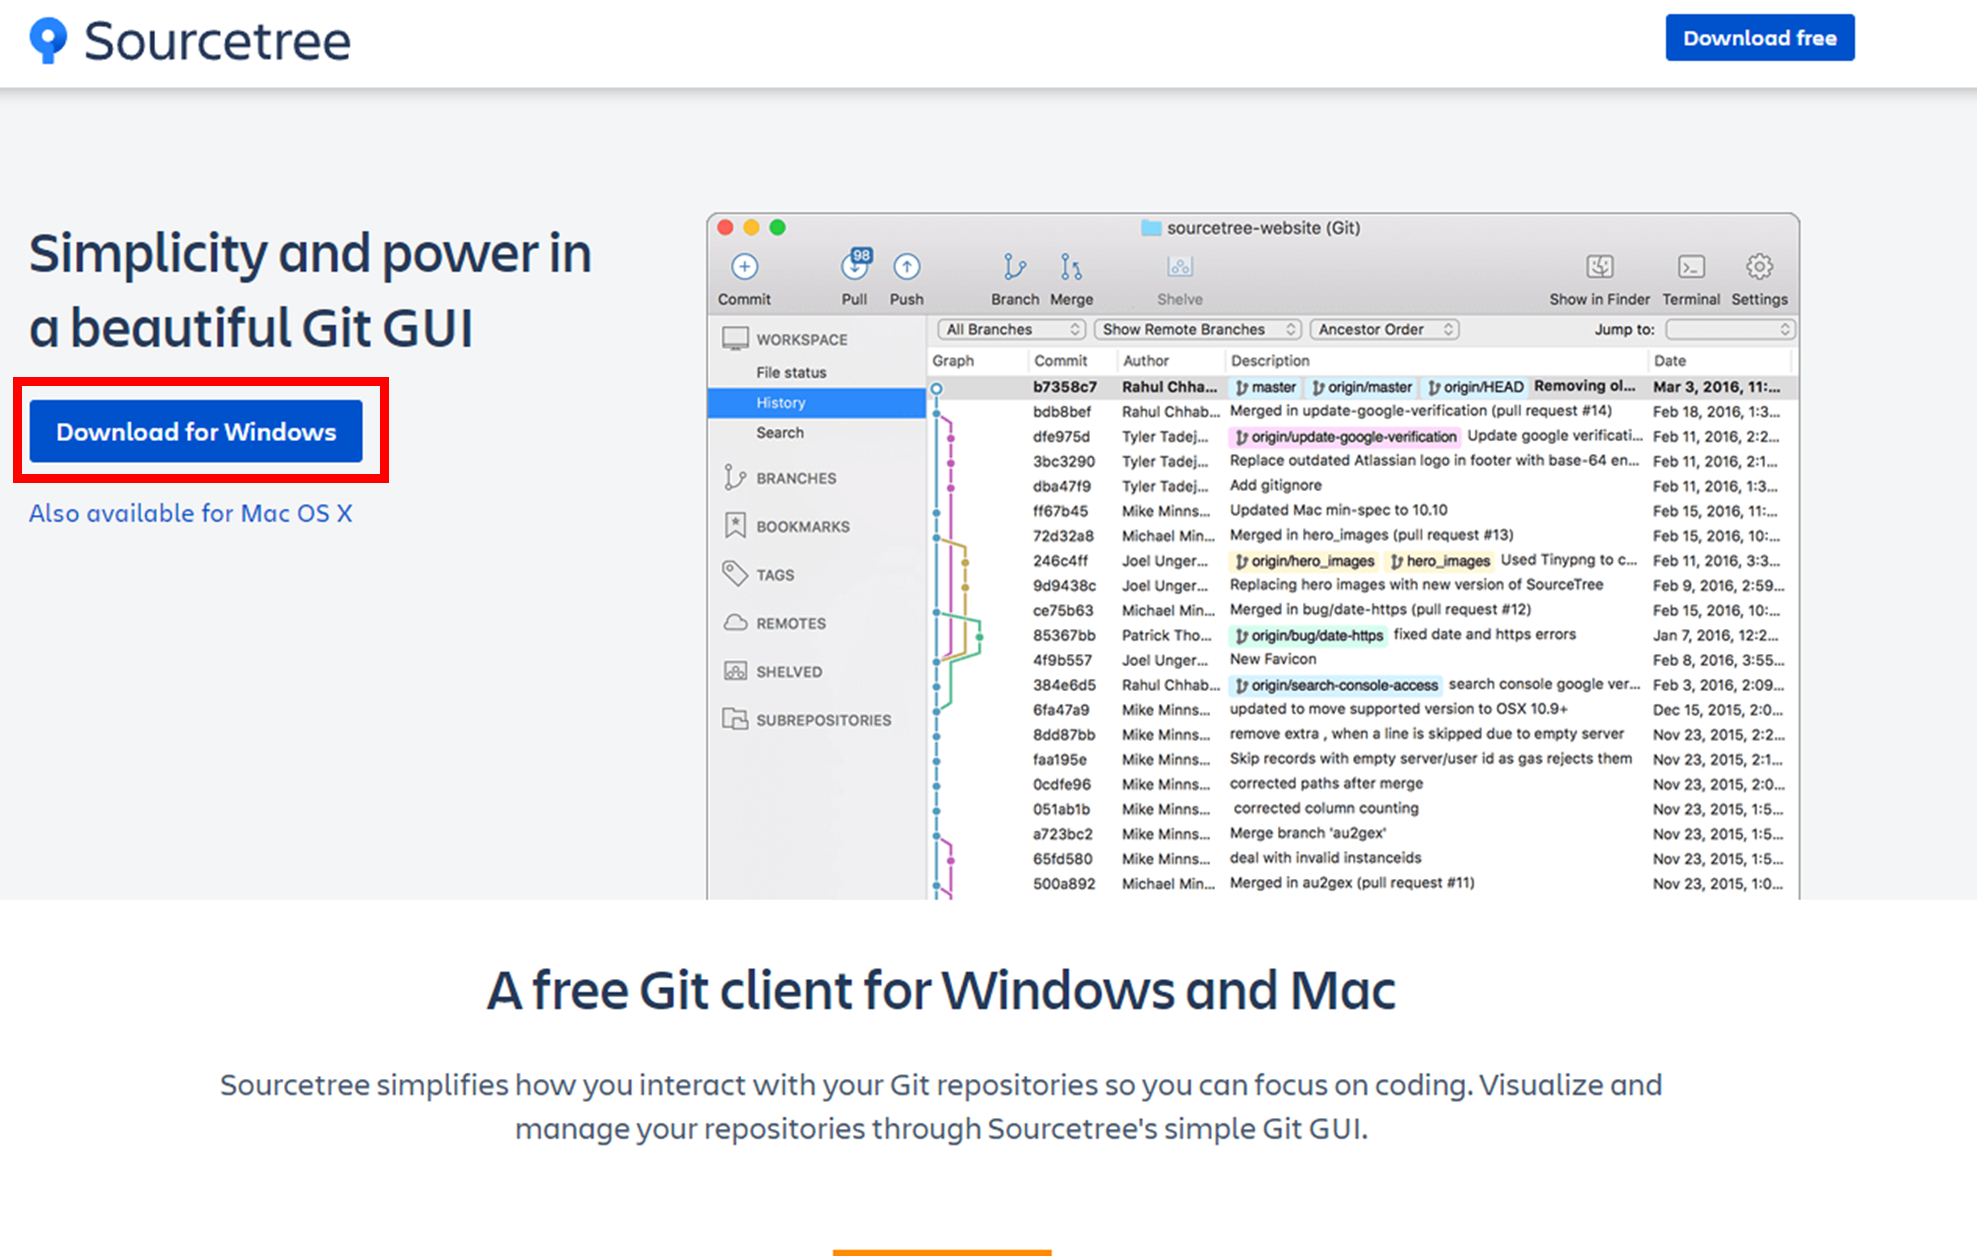Click the Description column header
Viewport: 1977px width, 1256px height.
click(x=1270, y=361)
